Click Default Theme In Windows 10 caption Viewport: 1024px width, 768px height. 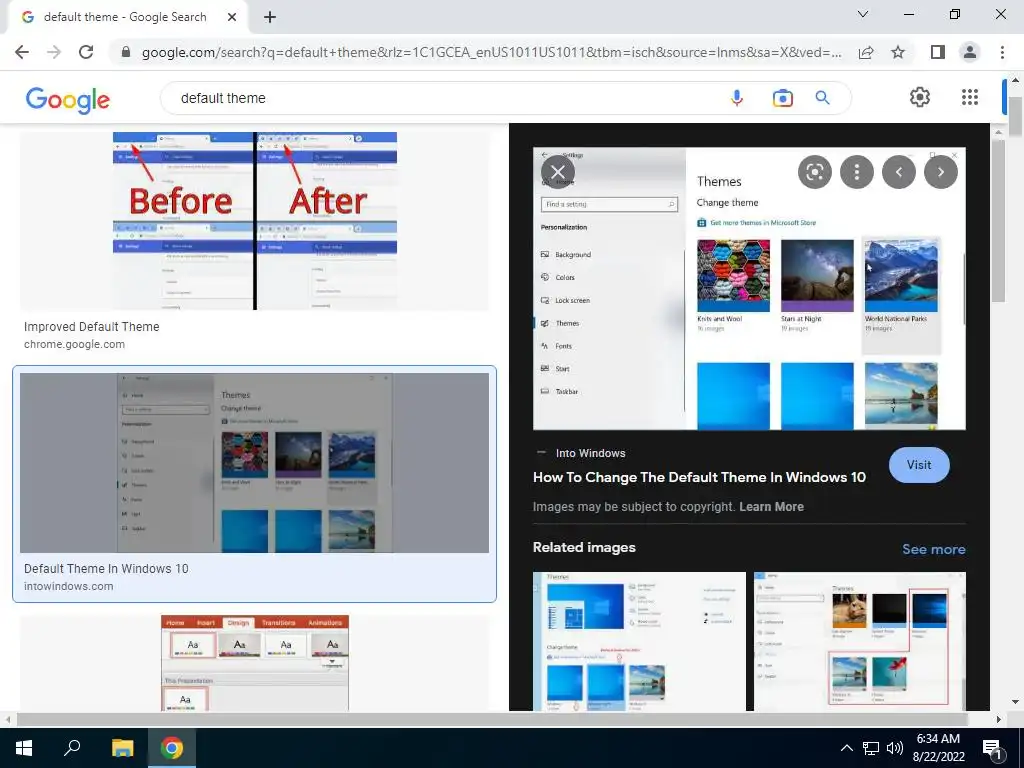[x=106, y=569]
